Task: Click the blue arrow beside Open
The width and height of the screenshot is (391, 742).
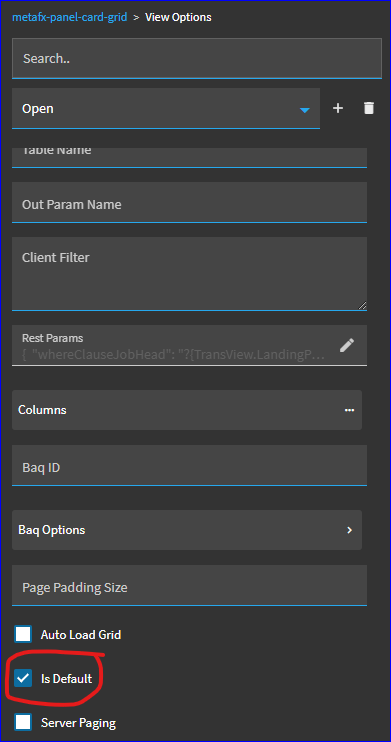Action: click(305, 110)
